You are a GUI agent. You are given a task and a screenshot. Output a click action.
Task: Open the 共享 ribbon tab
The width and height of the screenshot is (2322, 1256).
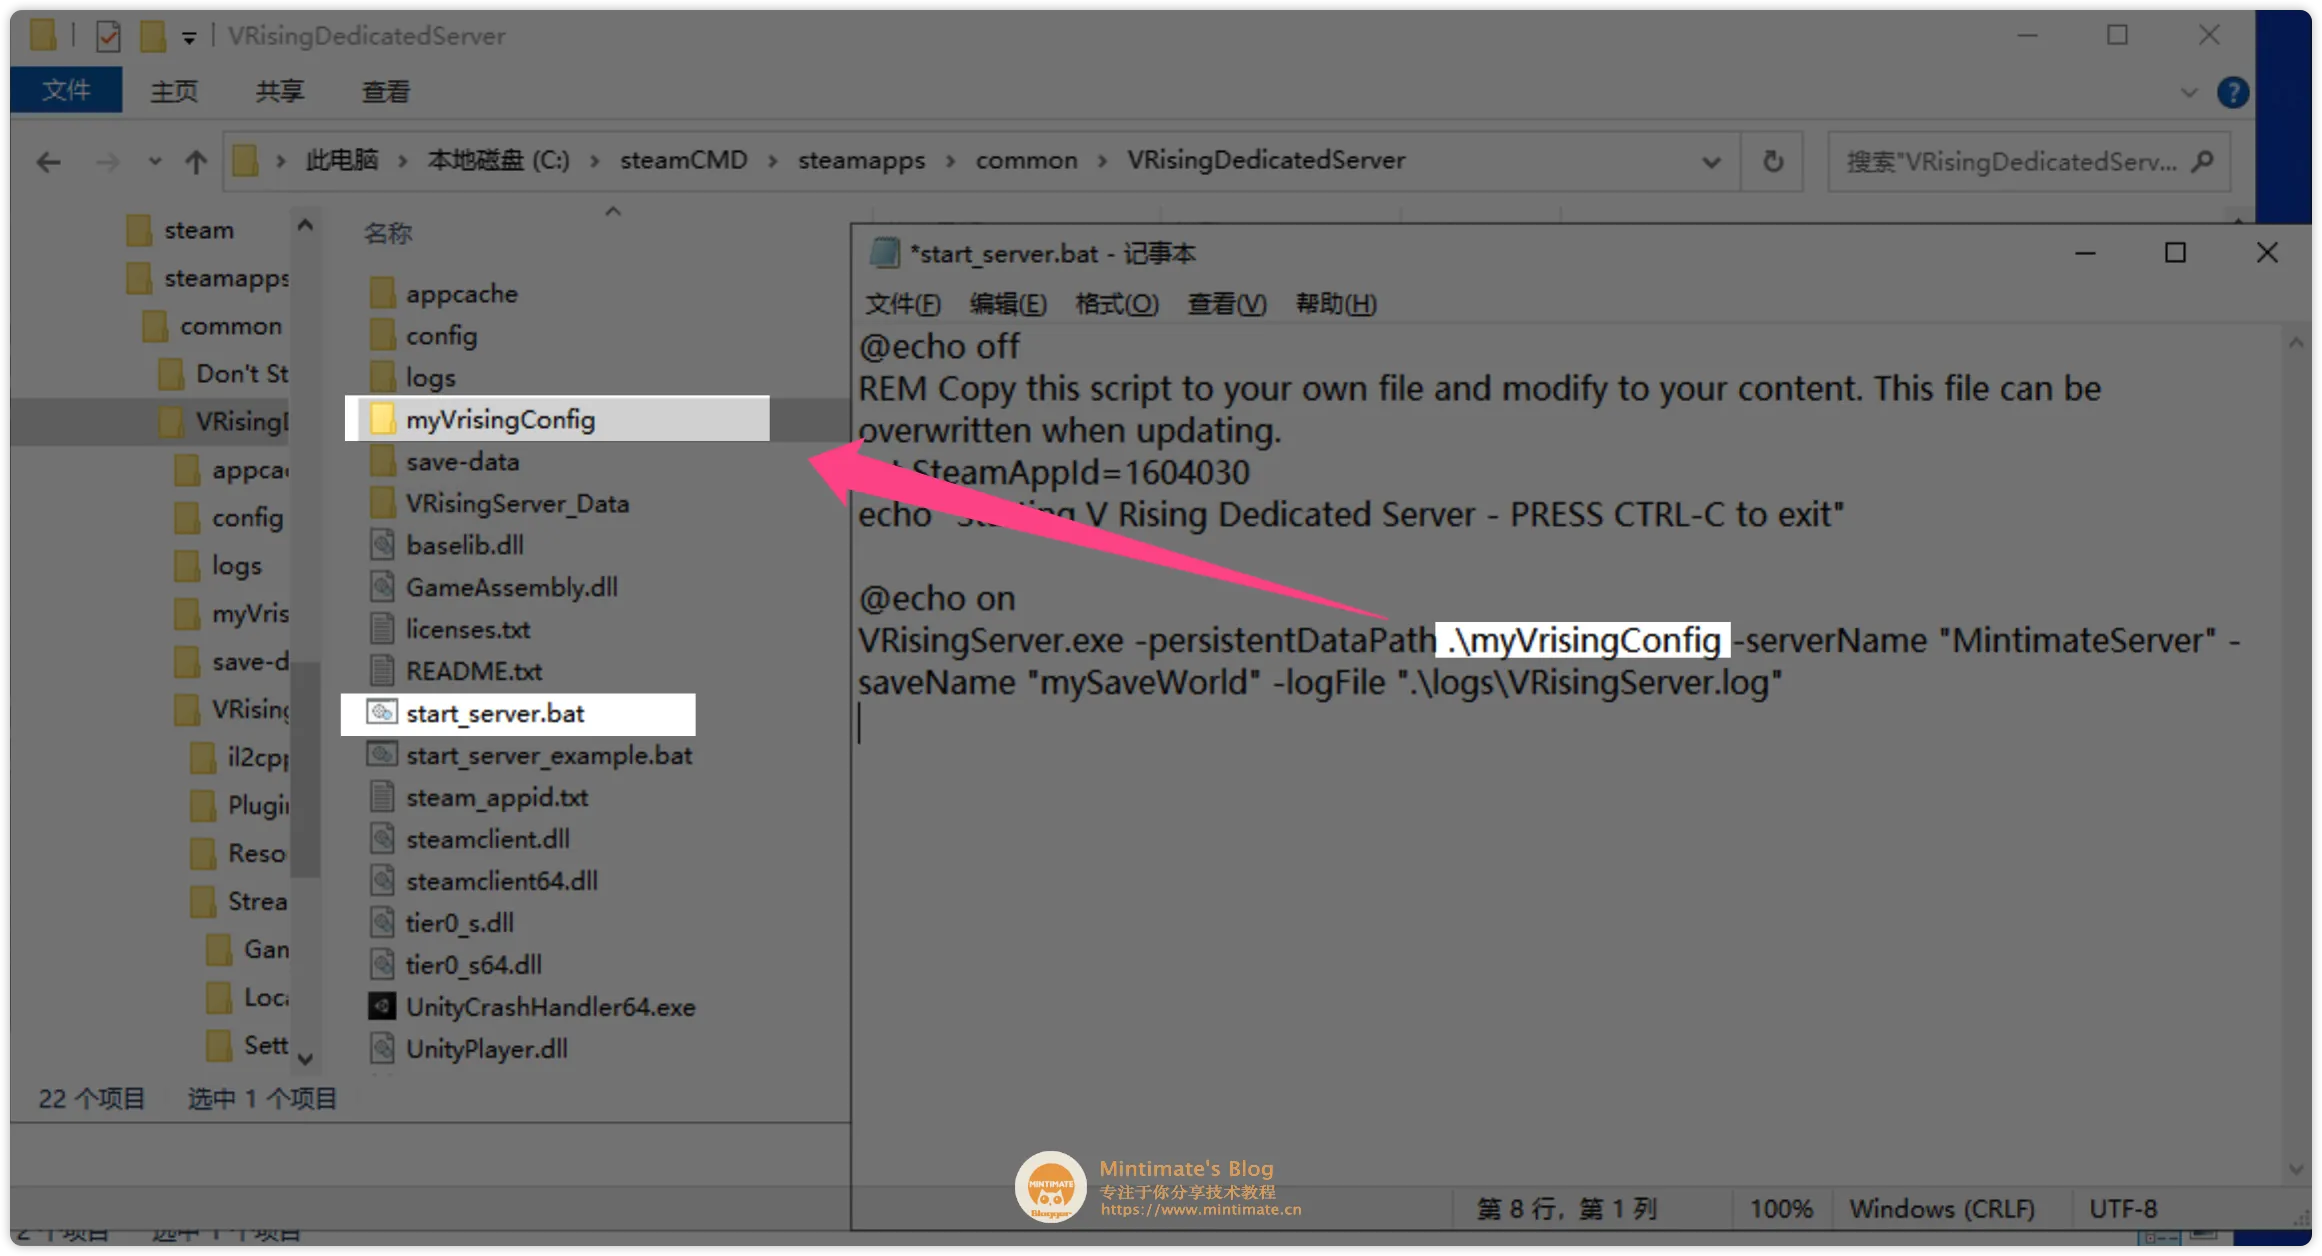click(x=279, y=92)
